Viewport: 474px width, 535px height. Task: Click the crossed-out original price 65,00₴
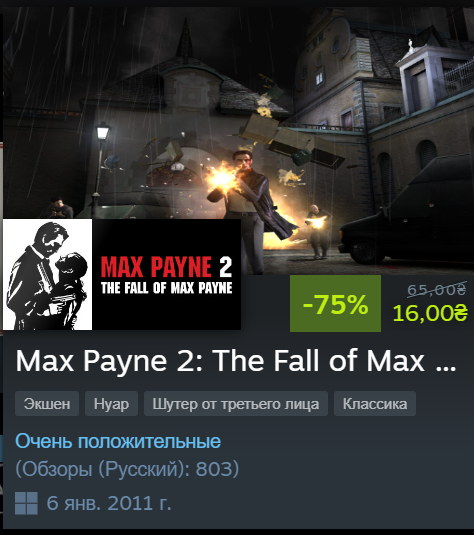437,290
